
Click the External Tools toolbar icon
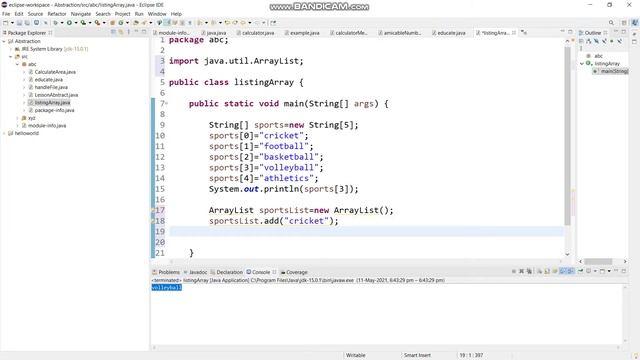pyautogui.click(x=98, y=23)
